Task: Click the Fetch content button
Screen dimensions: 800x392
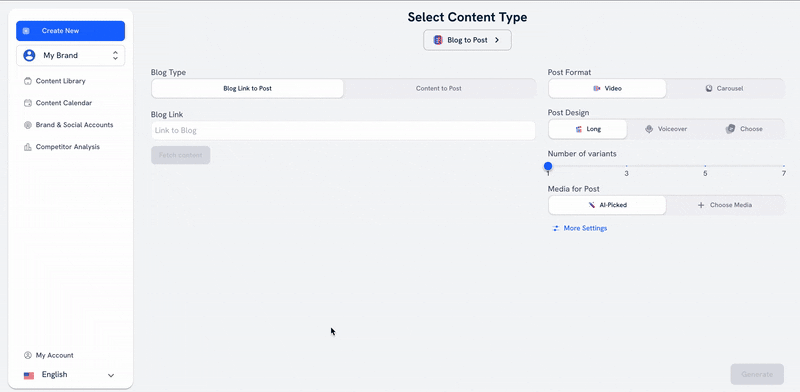Action: point(181,155)
